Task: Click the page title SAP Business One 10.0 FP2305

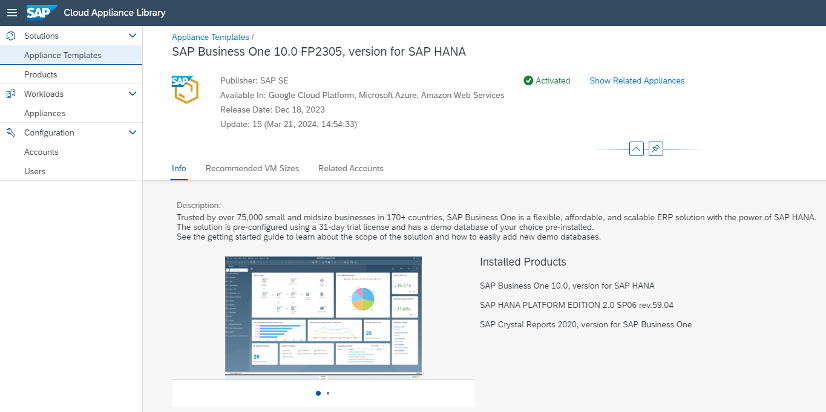Action: tap(319, 52)
